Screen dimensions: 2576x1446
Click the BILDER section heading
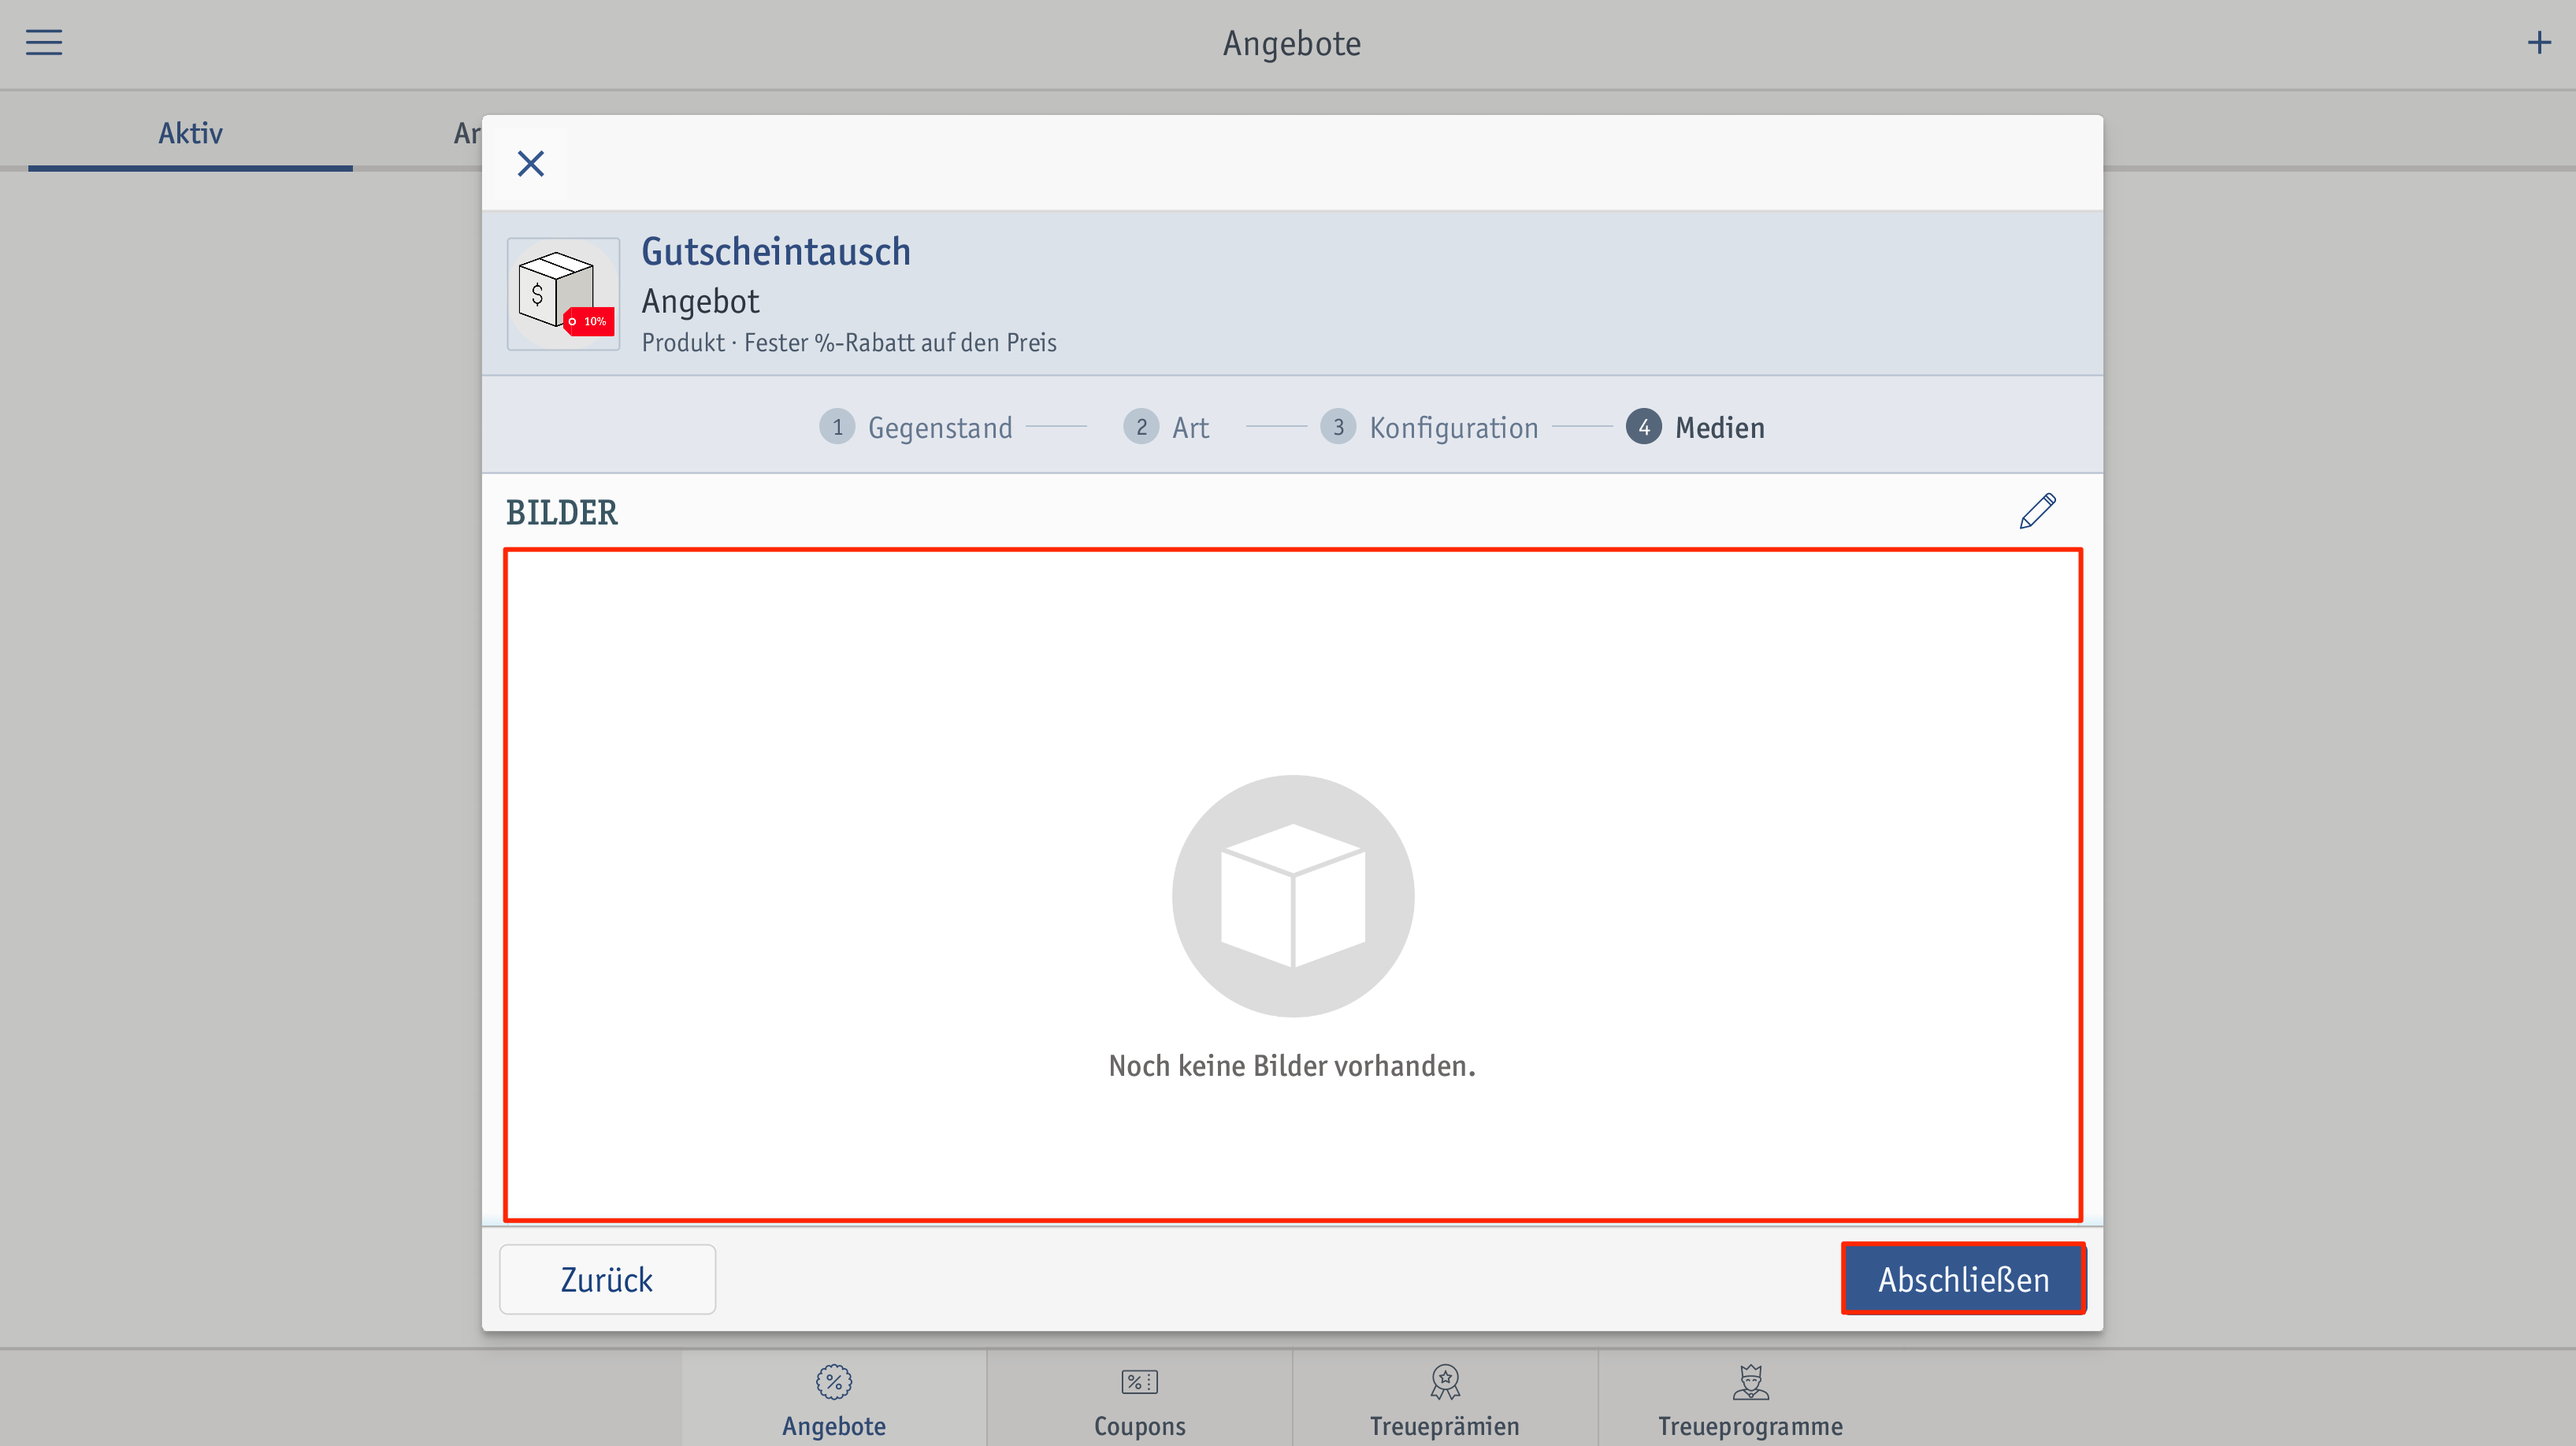tap(562, 513)
